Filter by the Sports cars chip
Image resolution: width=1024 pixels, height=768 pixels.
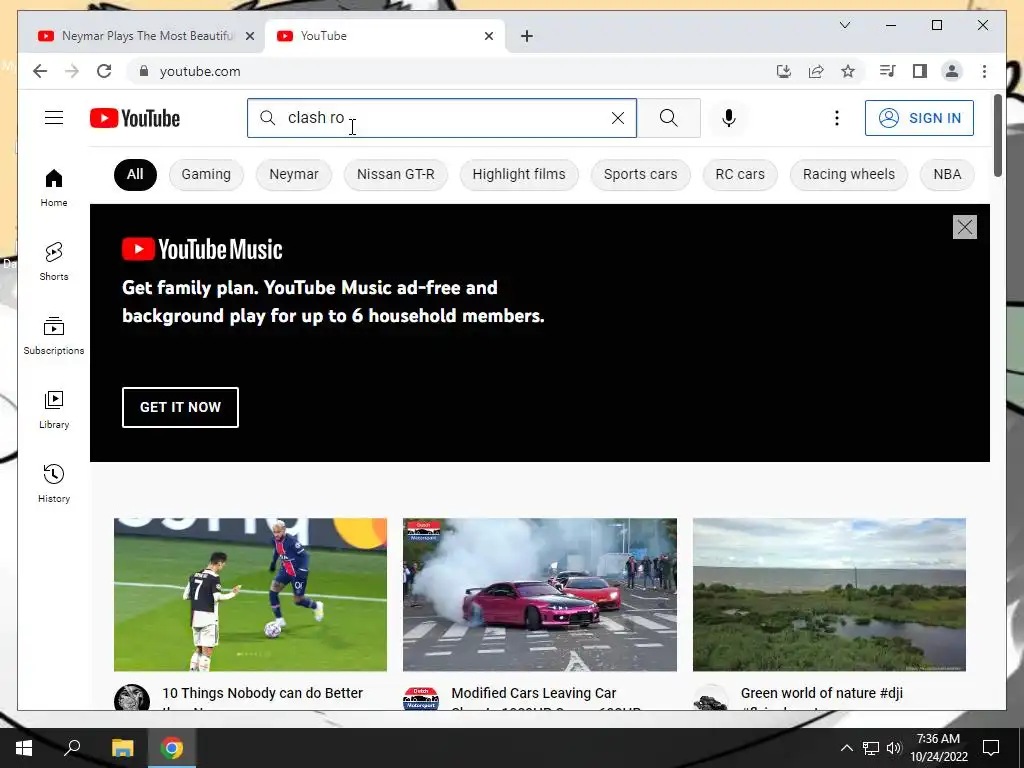click(641, 174)
